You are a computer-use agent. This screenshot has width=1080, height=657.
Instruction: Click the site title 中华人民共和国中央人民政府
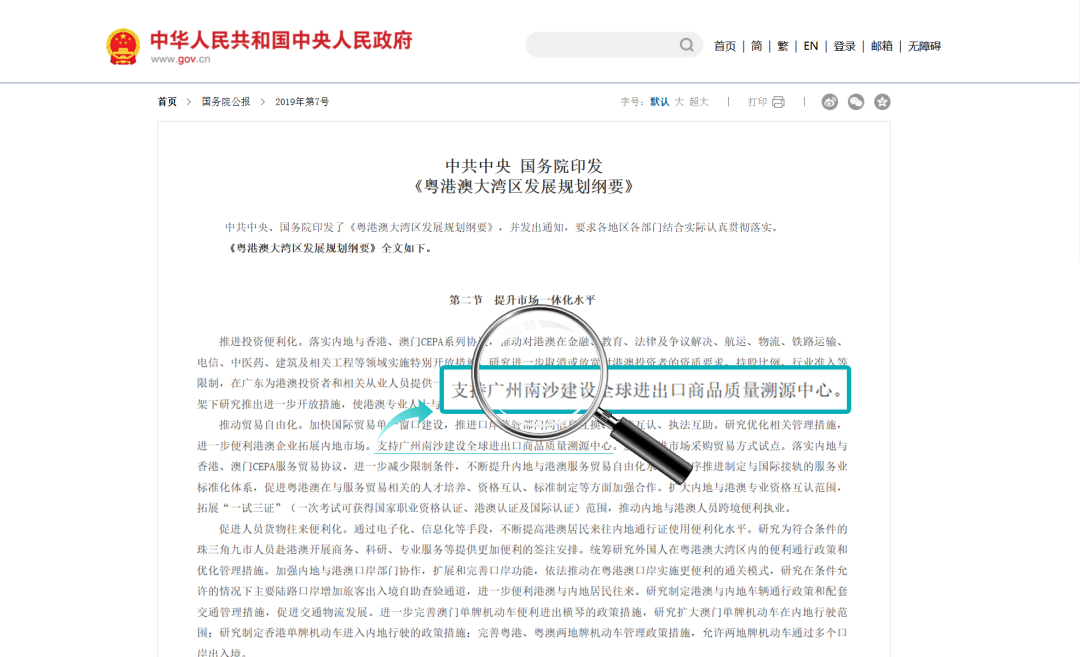click(281, 40)
